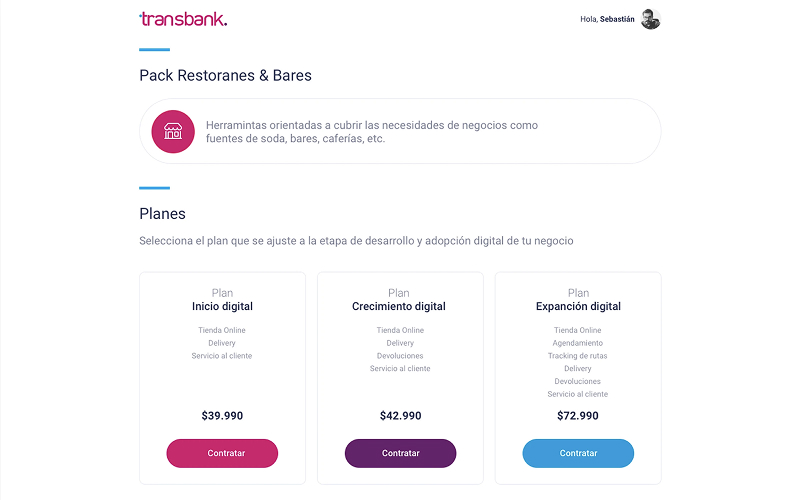Click the pack description text
Screen dimensions: 800x500
tap(371, 132)
